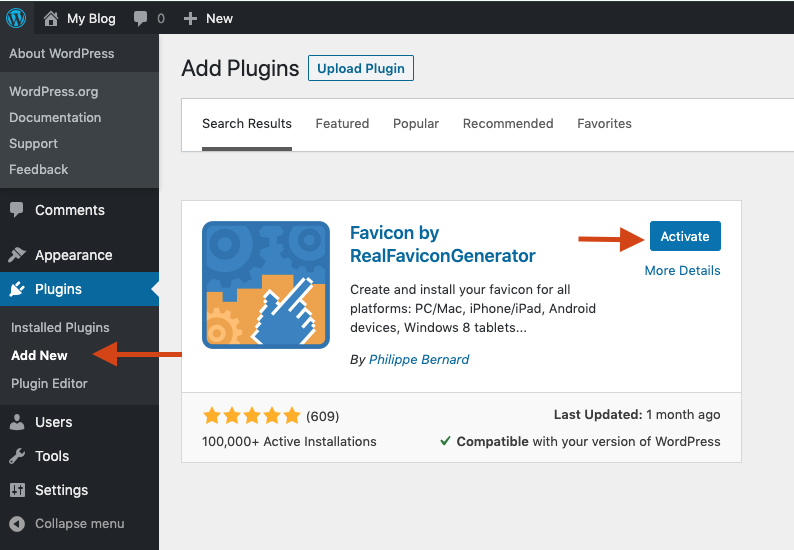
Task: Open Philippe Bernard author link
Action: (x=419, y=359)
